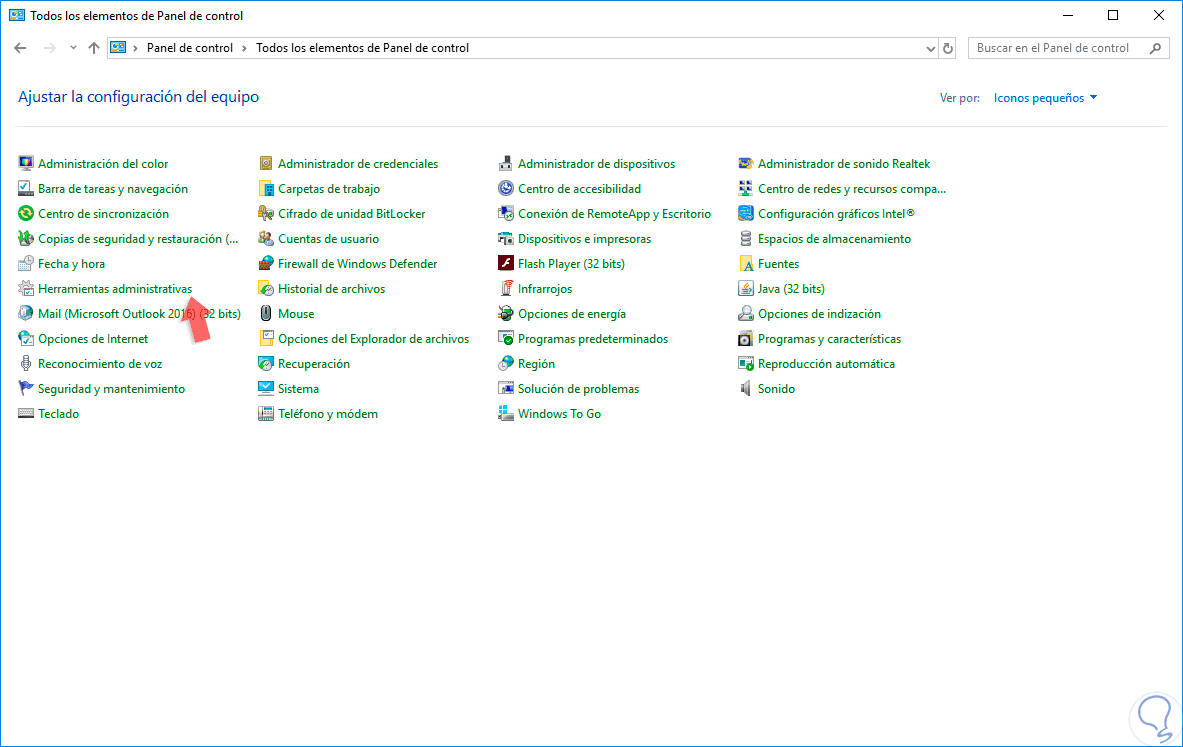
Task: Expand the Iconos pequeños view dropdown
Action: (x=1045, y=98)
